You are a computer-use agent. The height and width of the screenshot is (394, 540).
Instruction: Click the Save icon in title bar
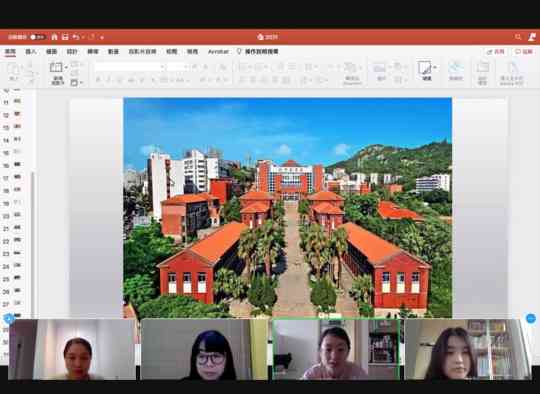65,37
